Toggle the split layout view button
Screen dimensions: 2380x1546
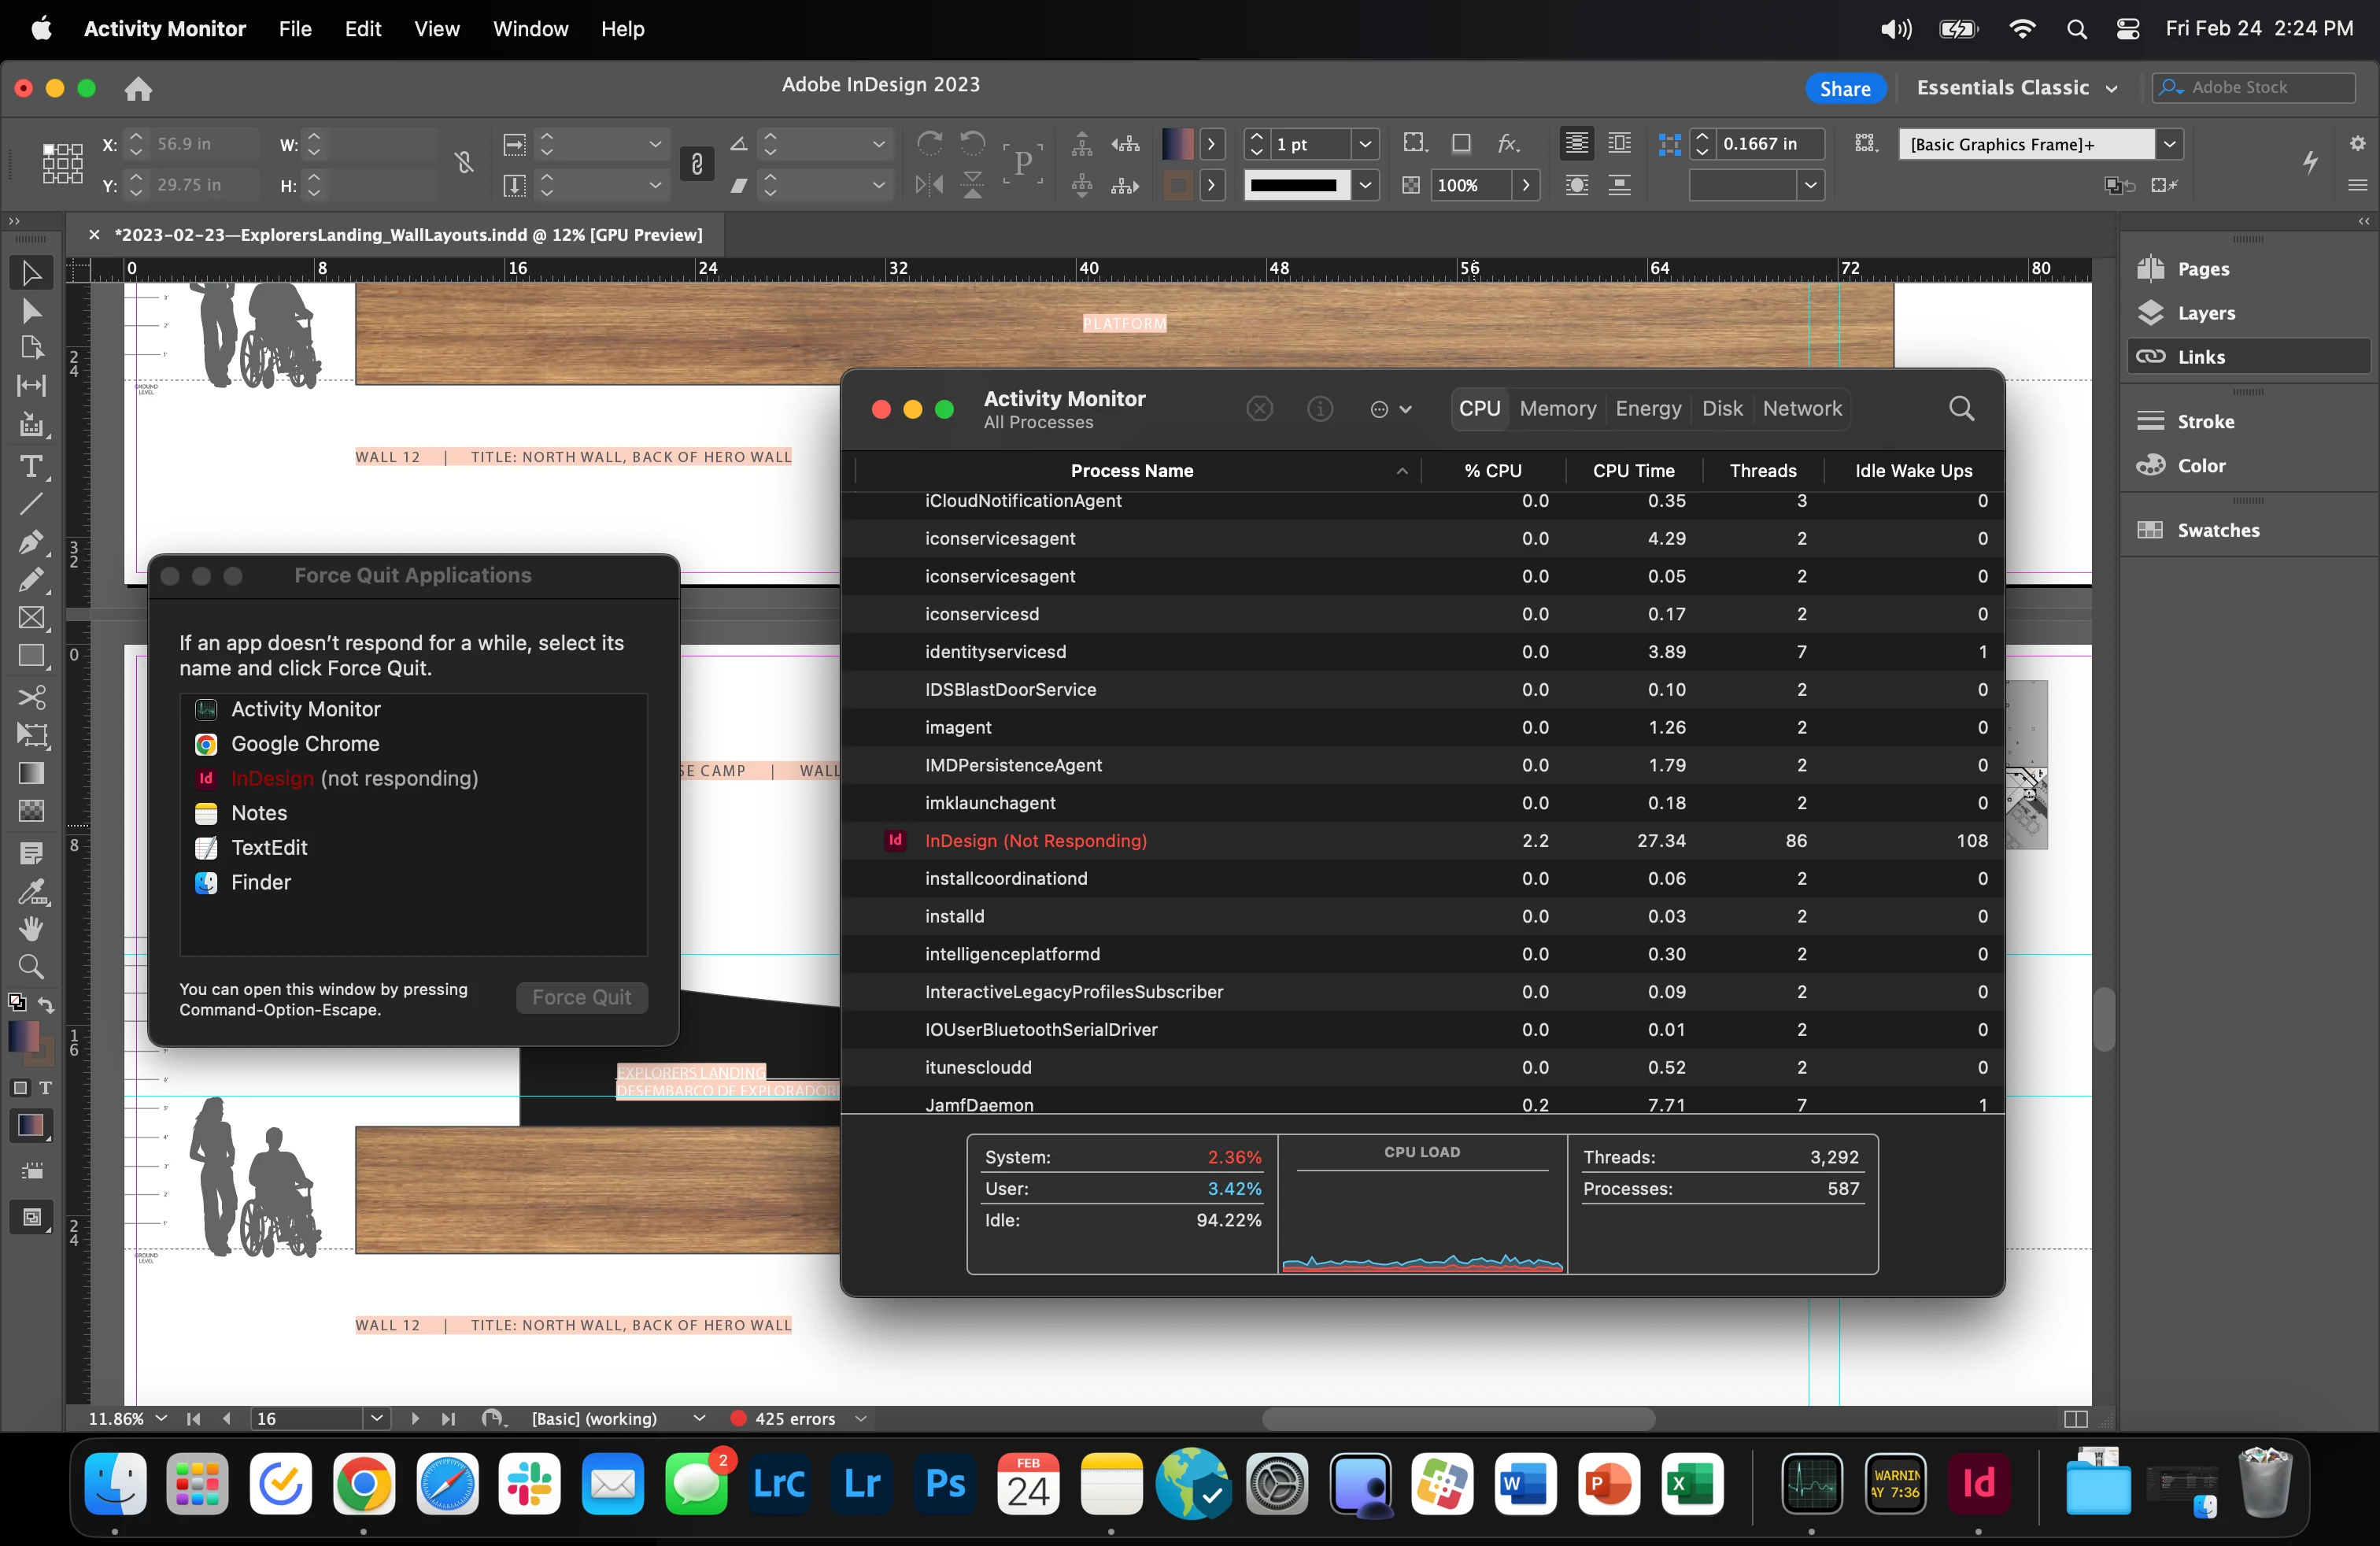[x=2075, y=1419]
